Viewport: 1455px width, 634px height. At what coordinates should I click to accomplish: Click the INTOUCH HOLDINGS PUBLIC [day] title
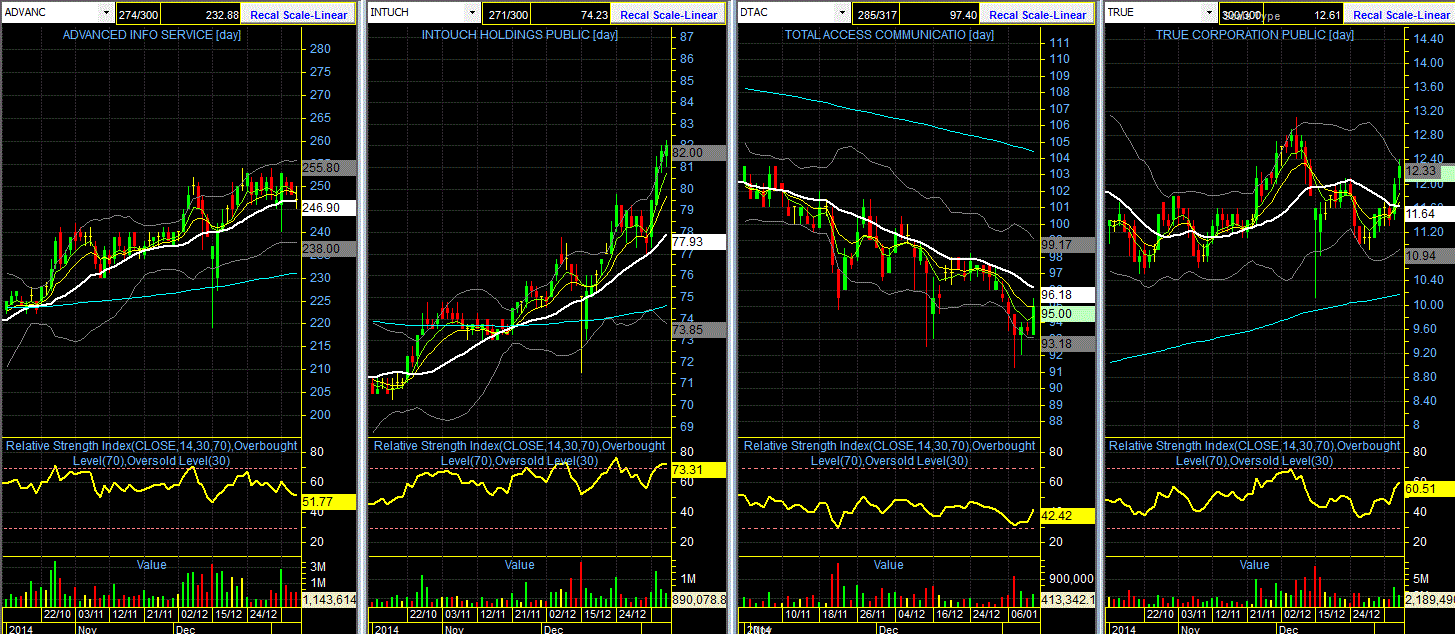(x=518, y=34)
